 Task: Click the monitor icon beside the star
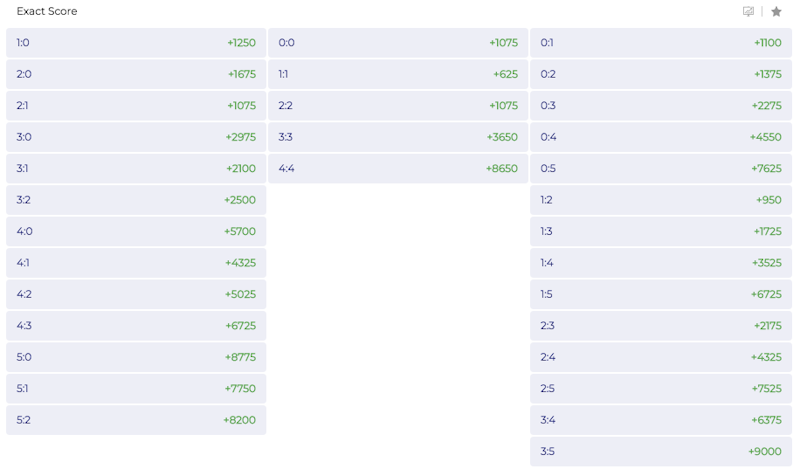[748, 11]
